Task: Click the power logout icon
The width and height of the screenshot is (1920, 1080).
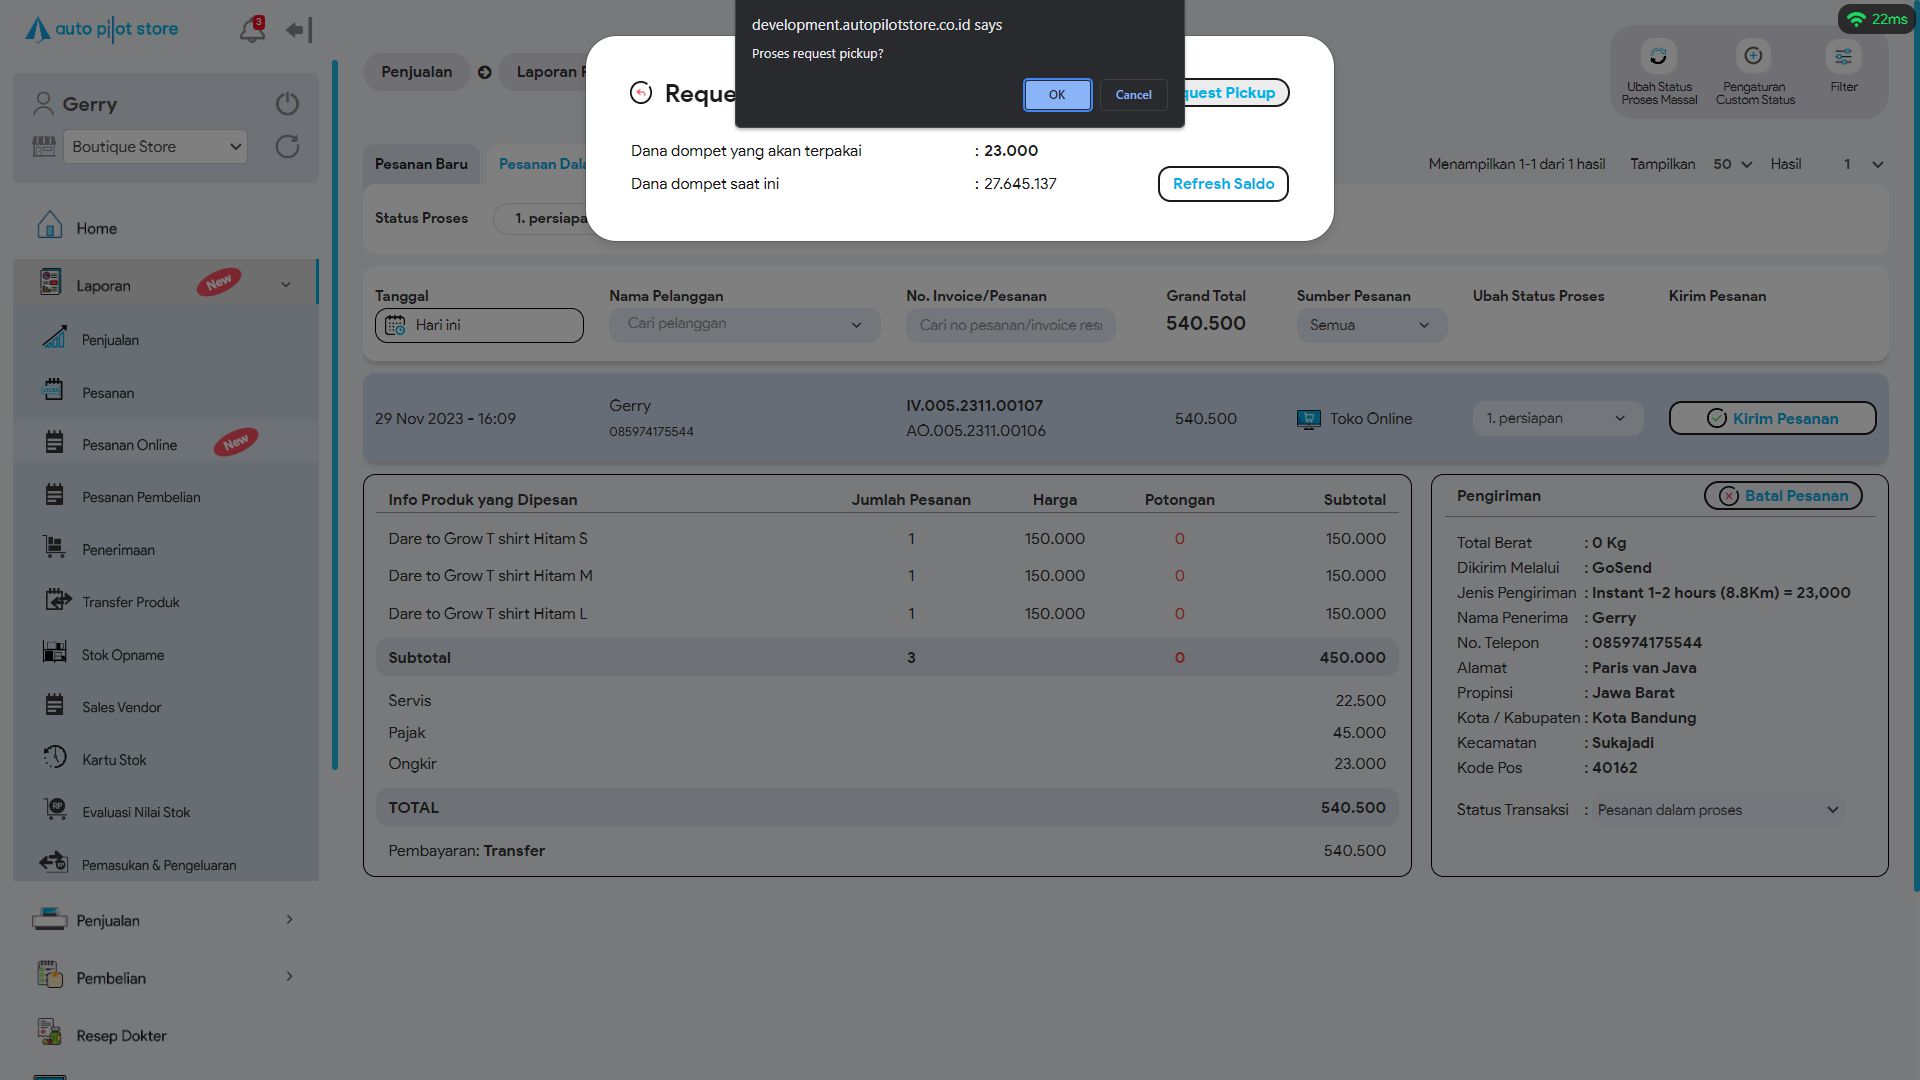Action: pyautogui.click(x=287, y=104)
